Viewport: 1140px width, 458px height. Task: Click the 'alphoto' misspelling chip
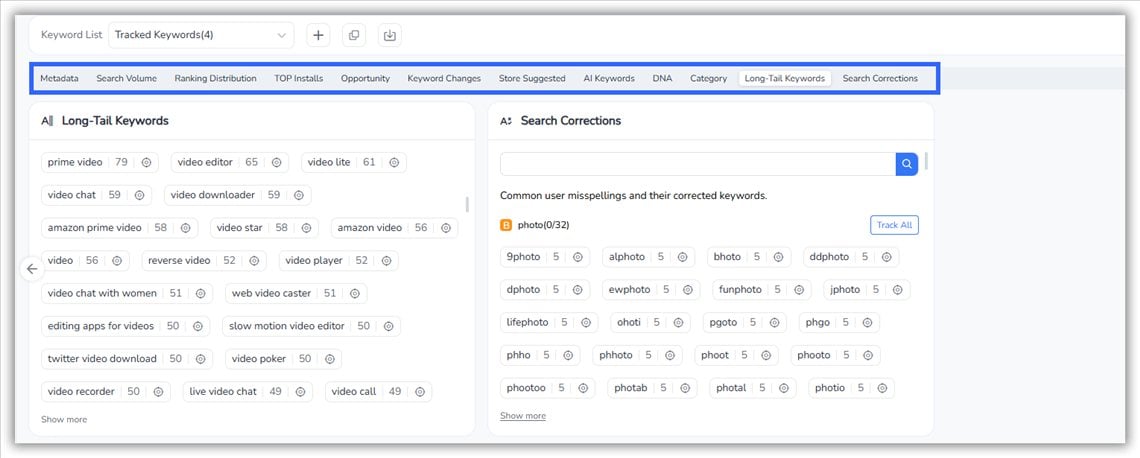point(649,257)
